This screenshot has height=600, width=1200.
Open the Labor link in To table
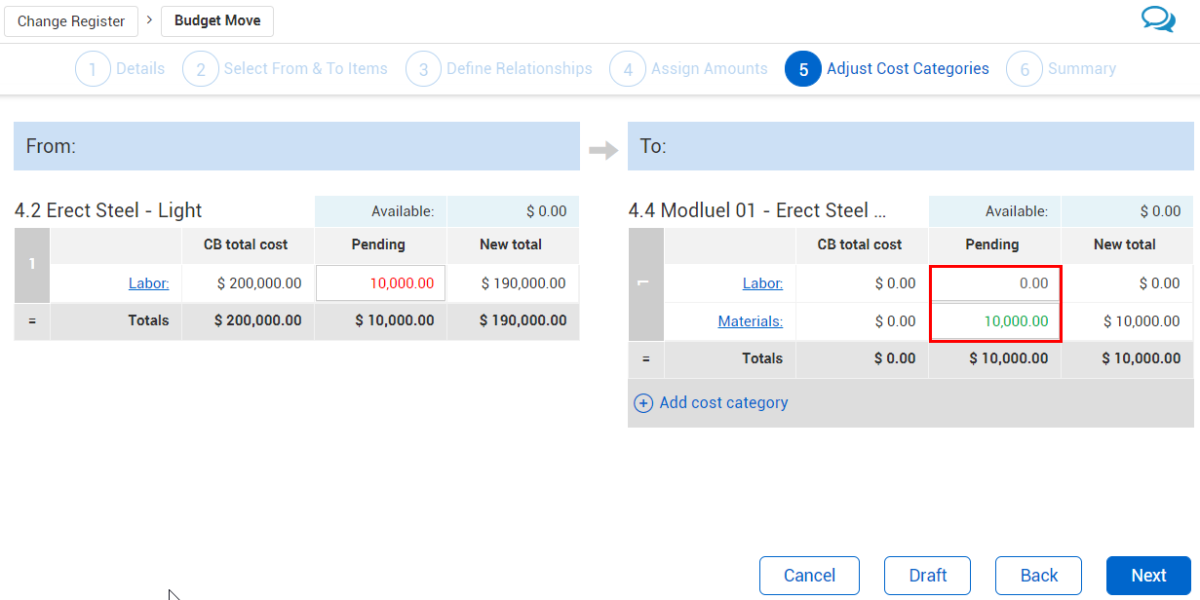coord(762,283)
